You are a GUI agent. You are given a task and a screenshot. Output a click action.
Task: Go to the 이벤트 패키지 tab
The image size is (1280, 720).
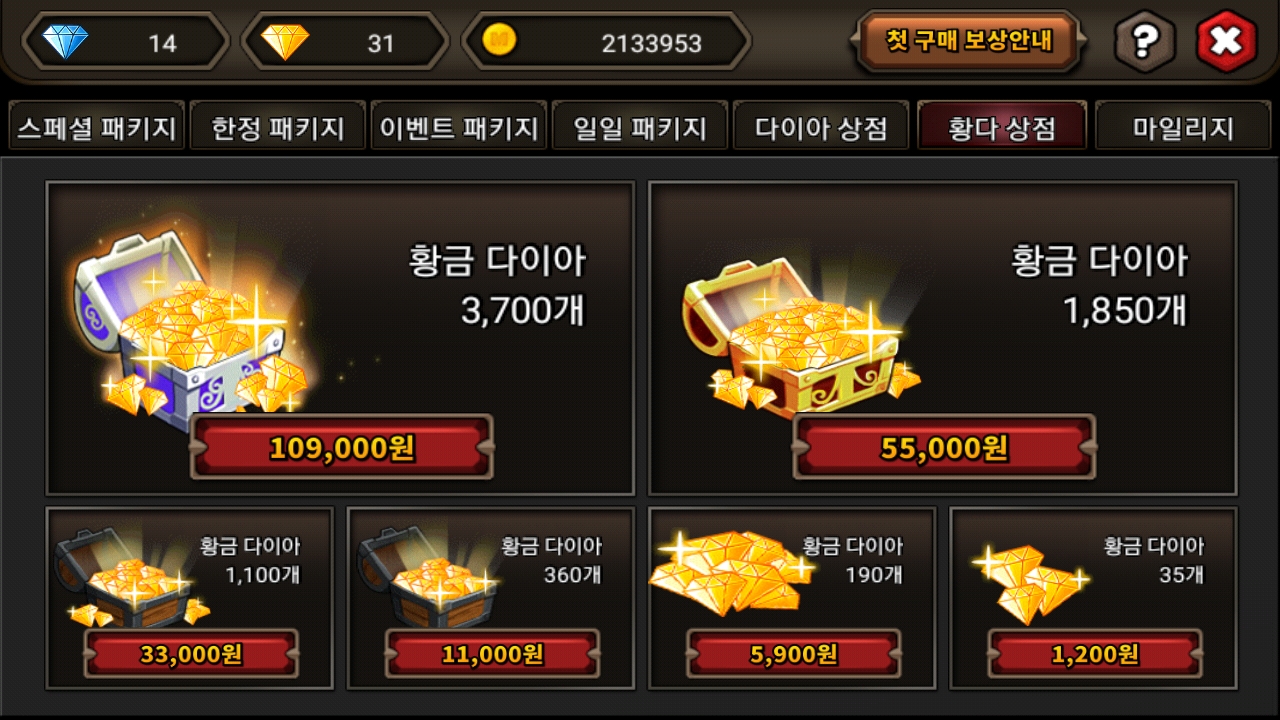[459, 128]
